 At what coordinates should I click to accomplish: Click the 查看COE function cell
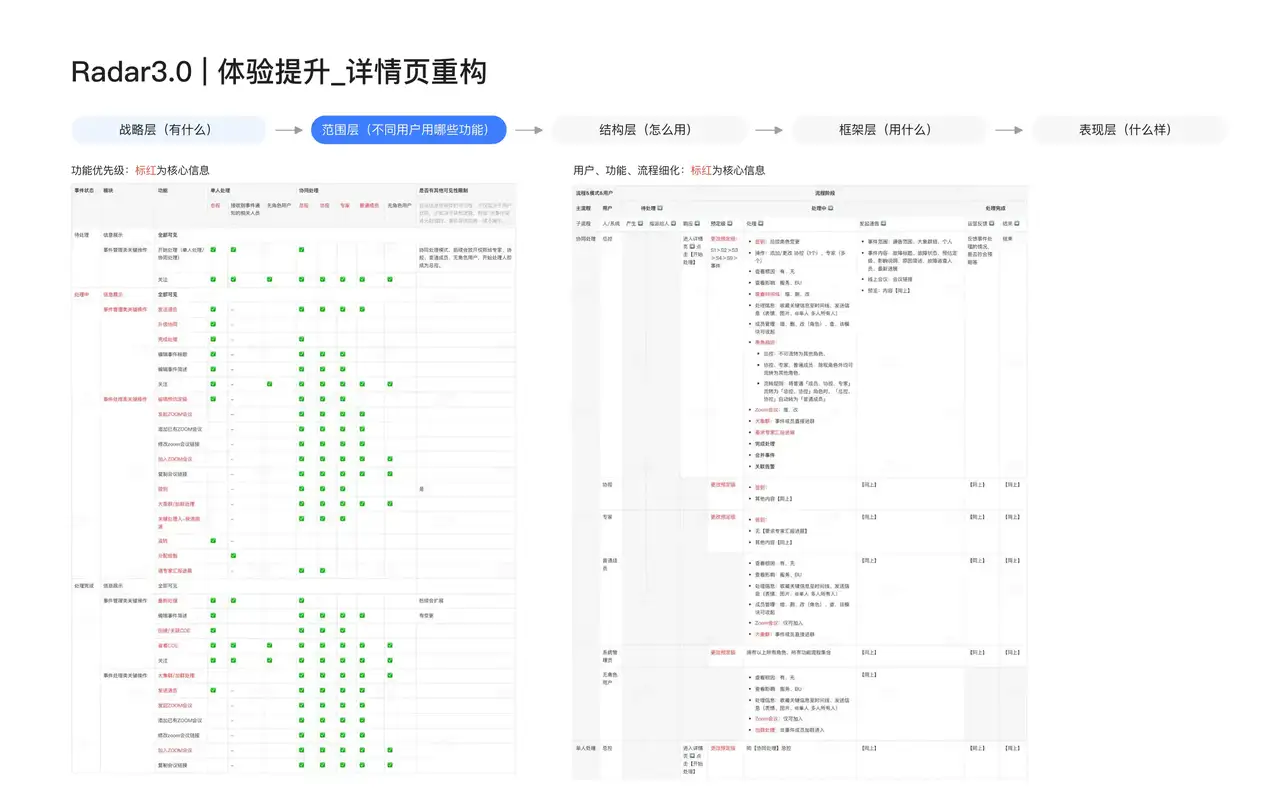click(168, 645)
